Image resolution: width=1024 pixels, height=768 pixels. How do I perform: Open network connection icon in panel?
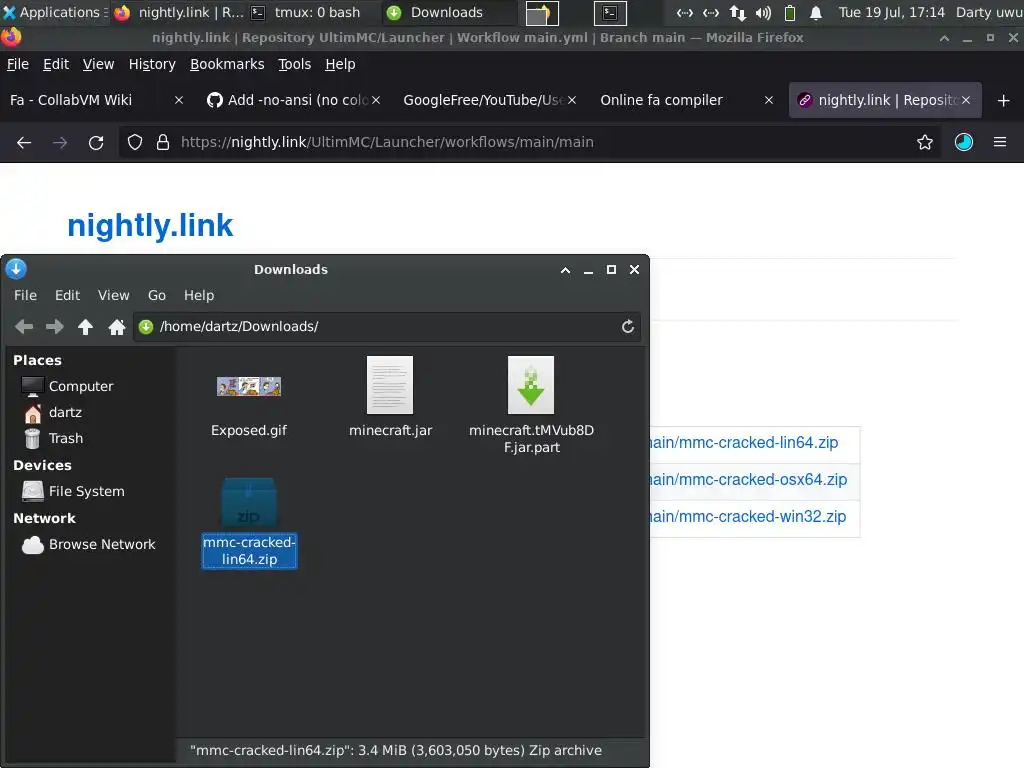click(738, 12)
